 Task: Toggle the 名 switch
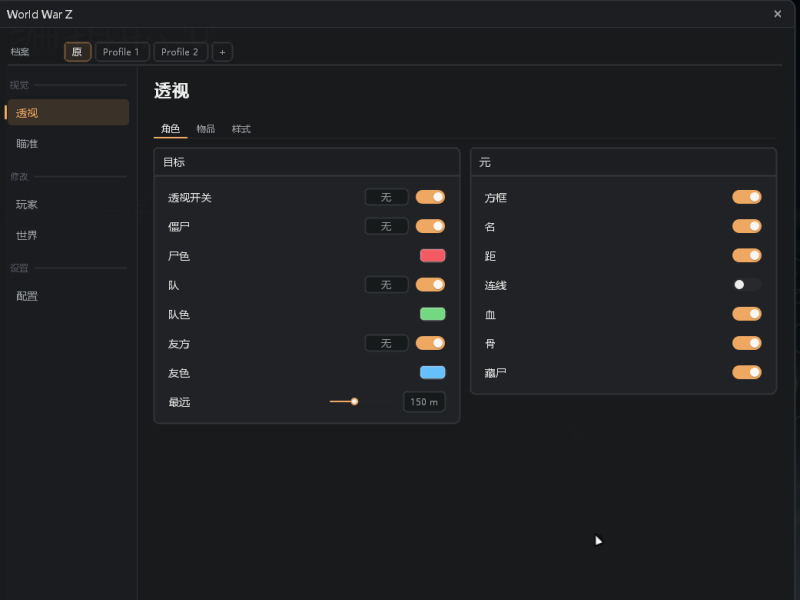746,227
